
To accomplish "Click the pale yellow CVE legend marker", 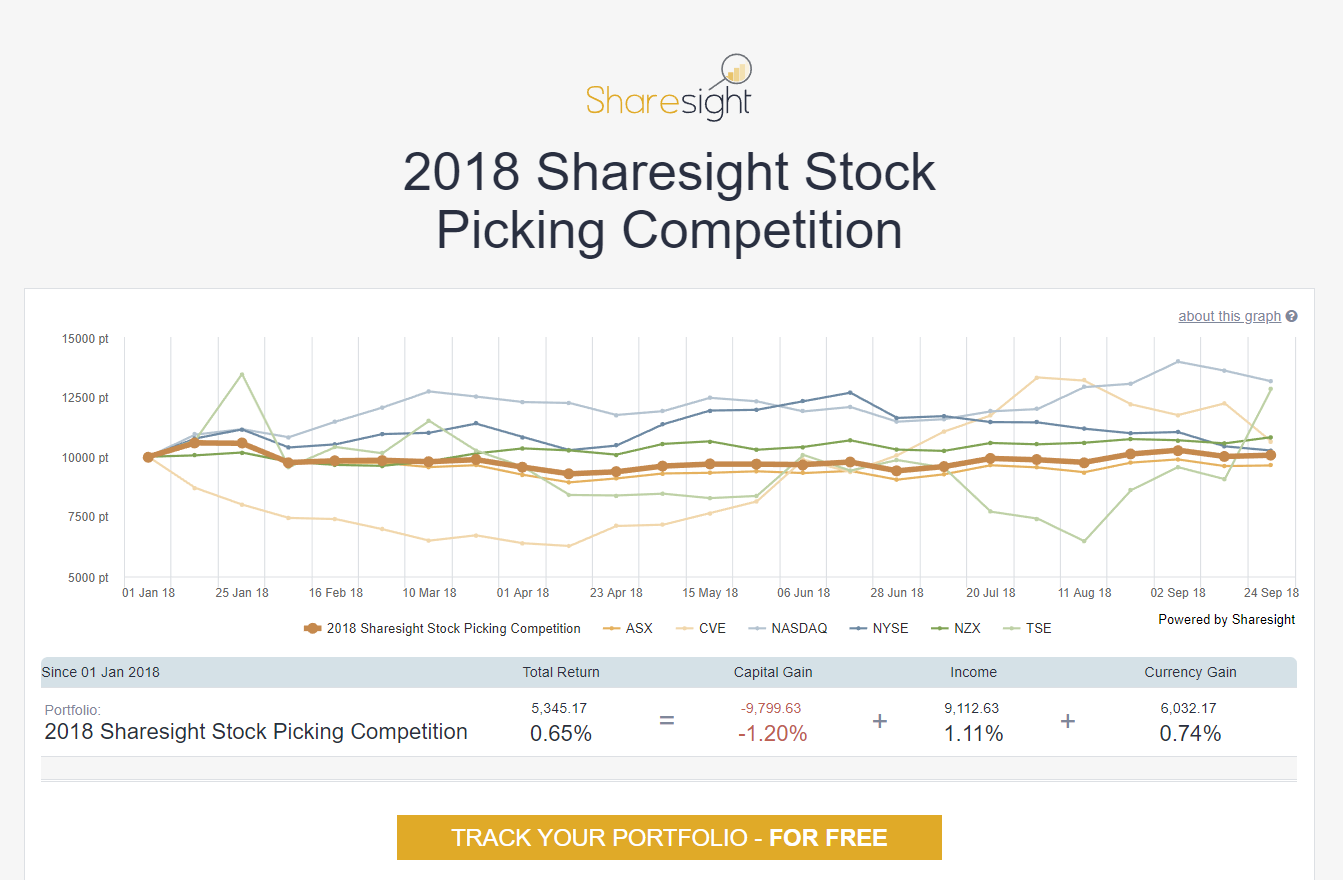I will 683,627.
